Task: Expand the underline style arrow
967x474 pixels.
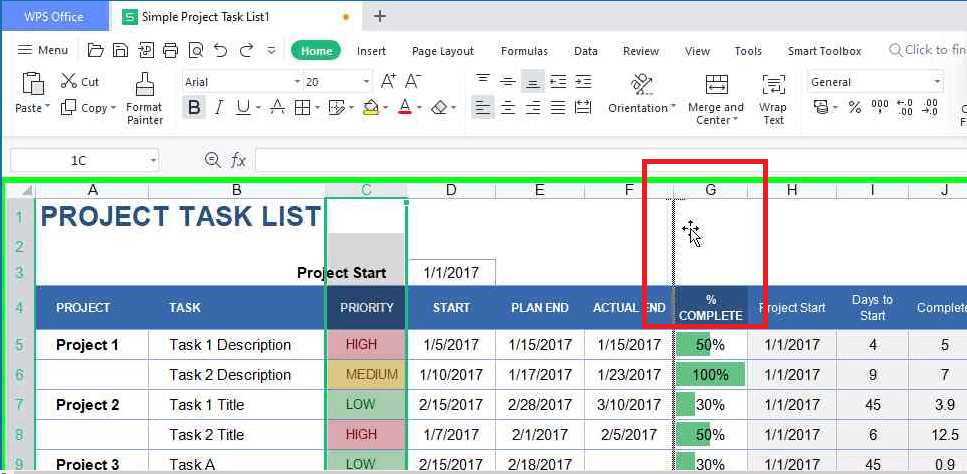Action: pos(258,108)
